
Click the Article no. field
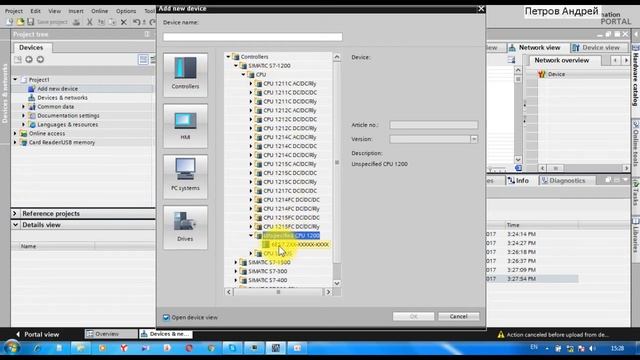433,125
